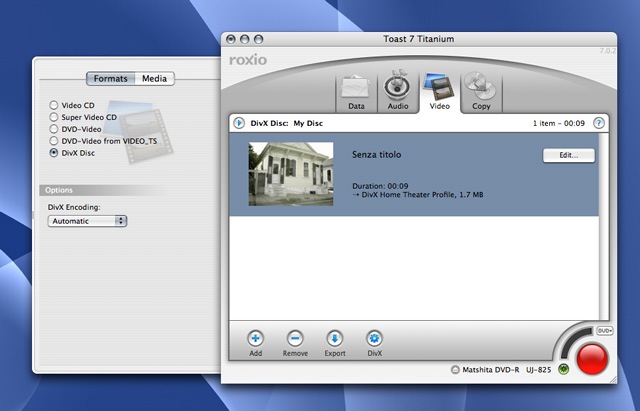The image size is (640, 411).
Task: Select DVD-Video radio button
Action: (x=53, y=129)
